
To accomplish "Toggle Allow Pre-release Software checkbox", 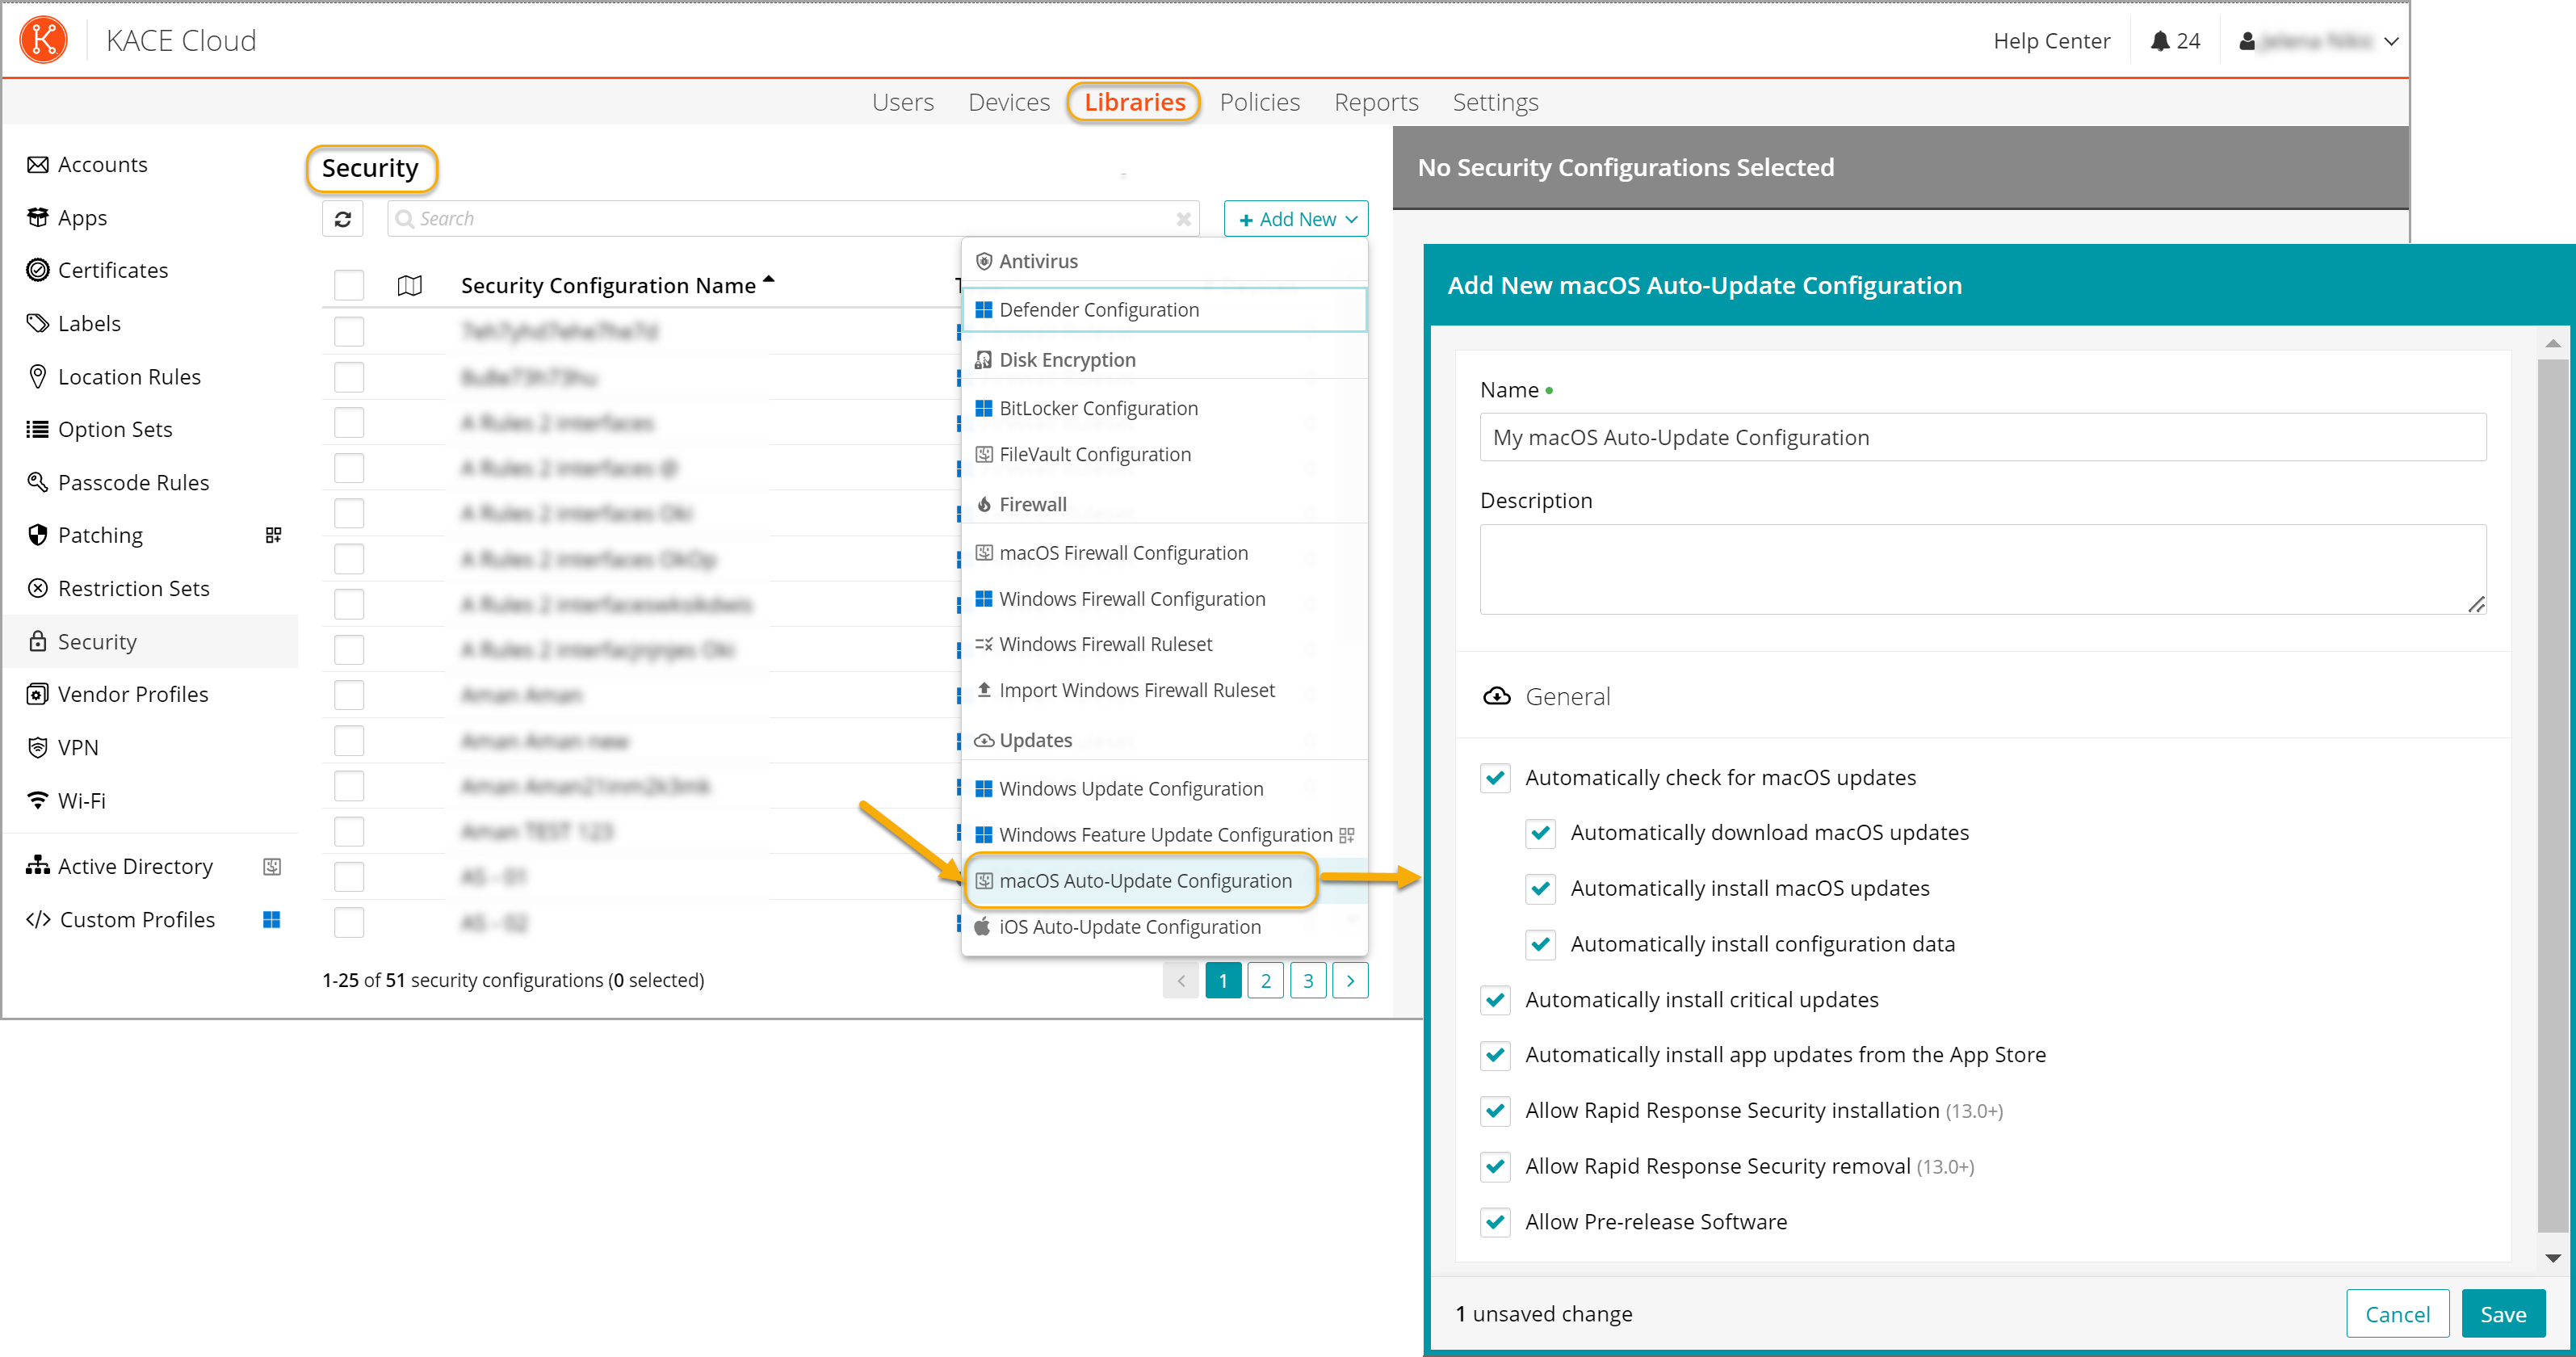I will coord(1495,1222).
